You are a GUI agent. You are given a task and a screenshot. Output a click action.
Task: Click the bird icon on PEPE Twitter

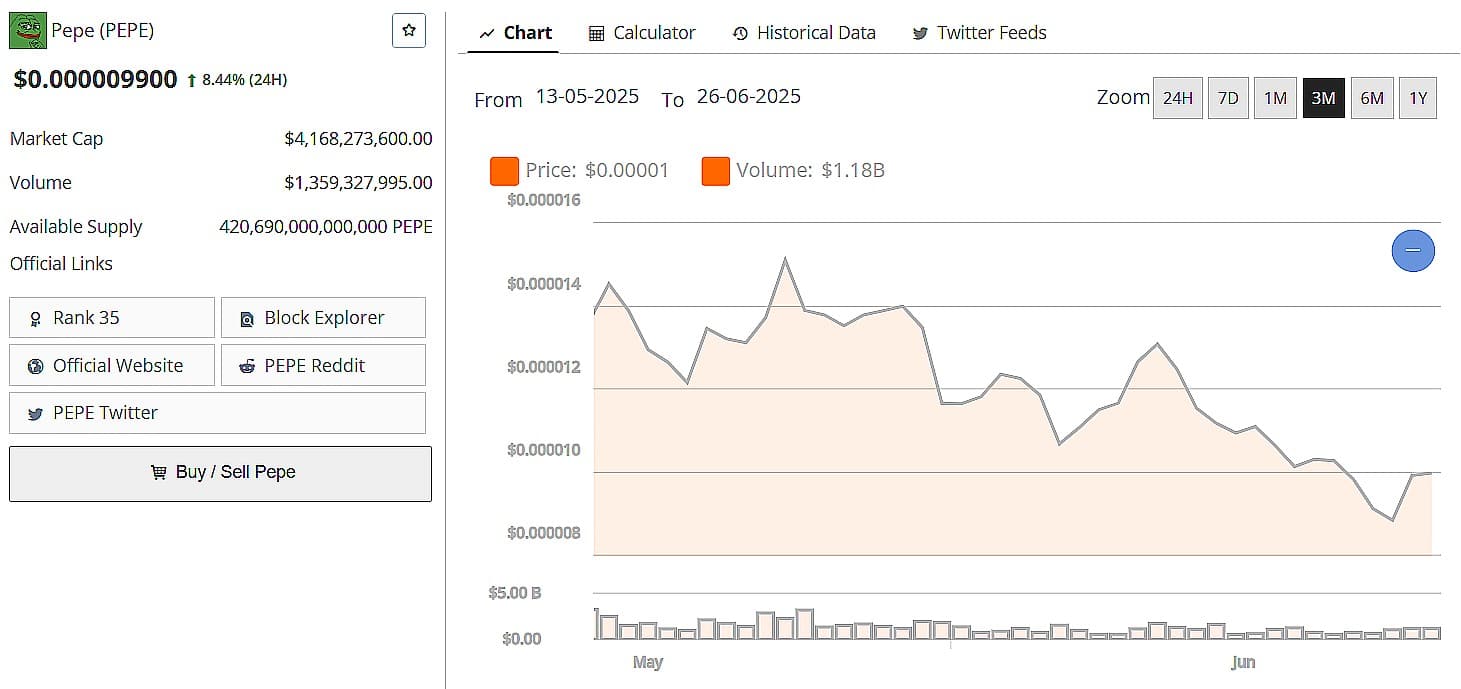(35, 413)
